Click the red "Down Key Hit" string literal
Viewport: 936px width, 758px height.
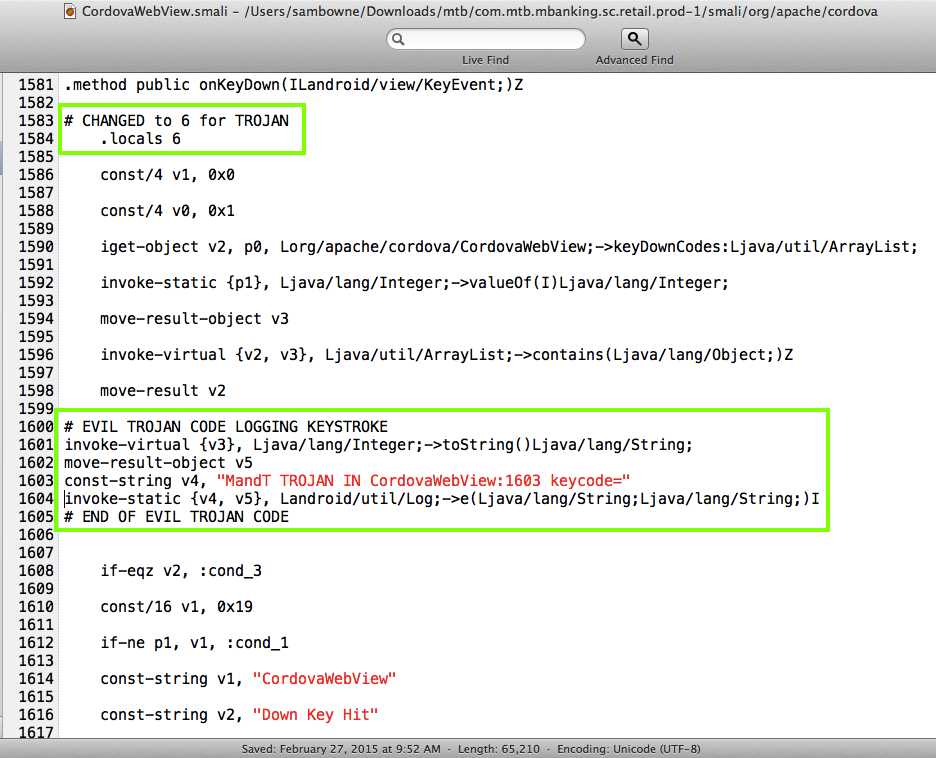[x=315, y=714]
